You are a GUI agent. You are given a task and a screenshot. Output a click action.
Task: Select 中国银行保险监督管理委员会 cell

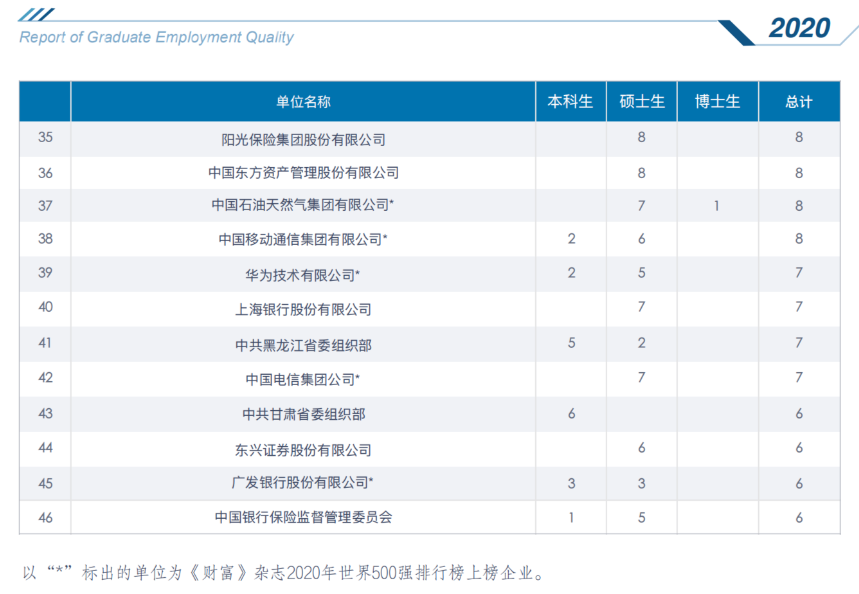click(303, 517)
